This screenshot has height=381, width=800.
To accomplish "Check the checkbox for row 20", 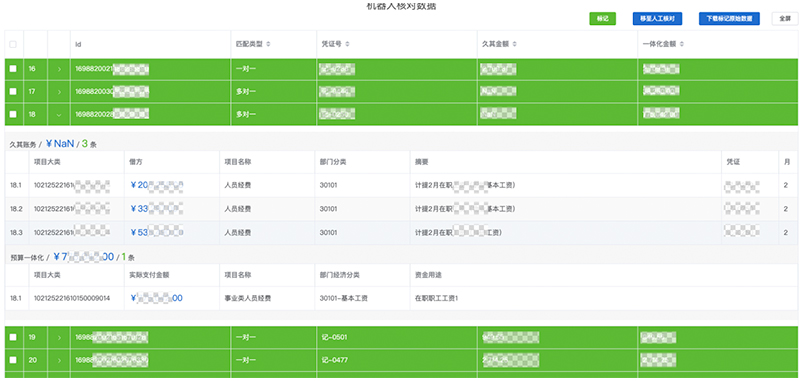I will click(x=13, y=360).
